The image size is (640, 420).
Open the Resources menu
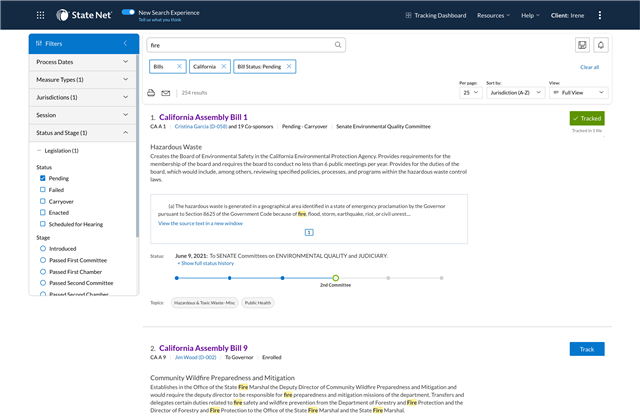493,16
